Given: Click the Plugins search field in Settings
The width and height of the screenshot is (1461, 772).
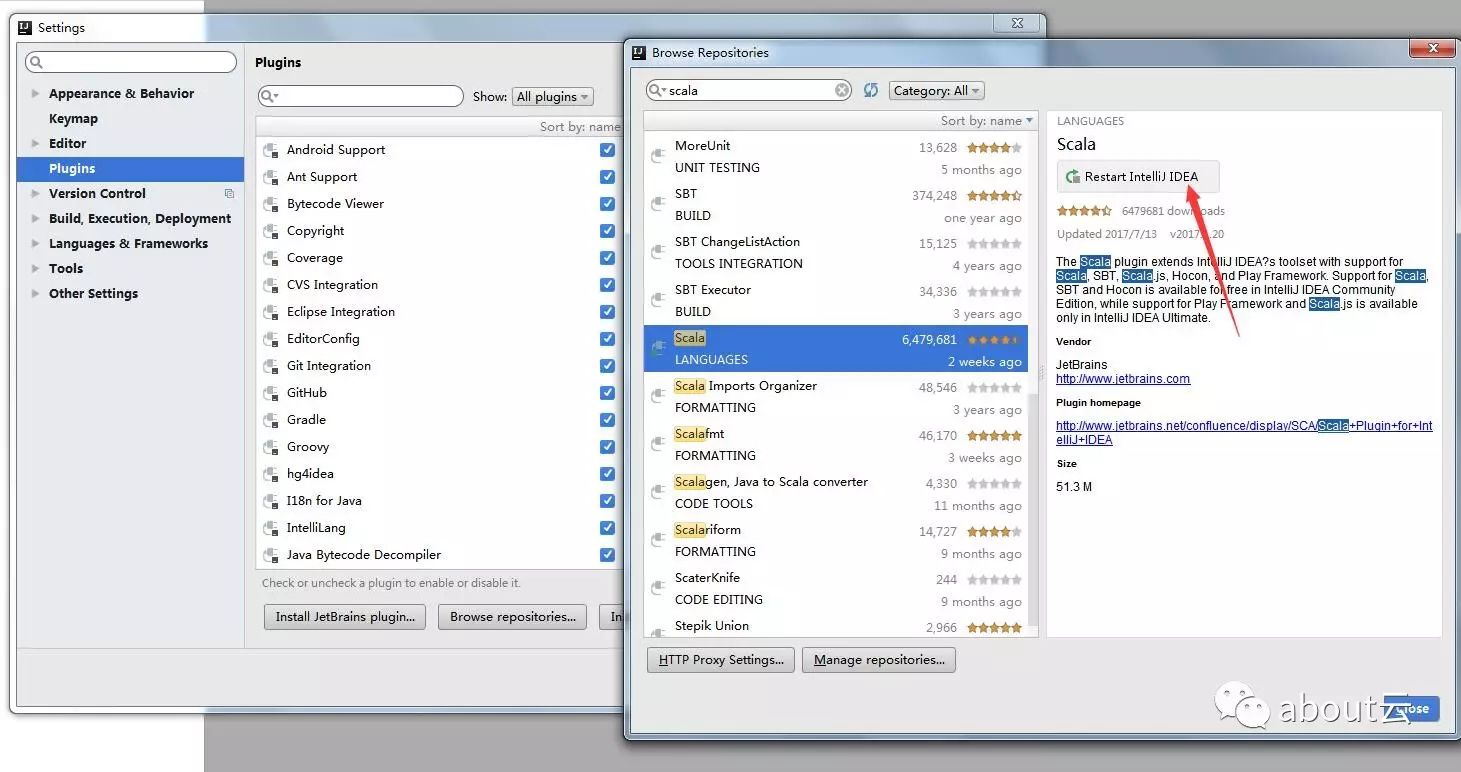Looking at the screenshot, I should (361, 96).
